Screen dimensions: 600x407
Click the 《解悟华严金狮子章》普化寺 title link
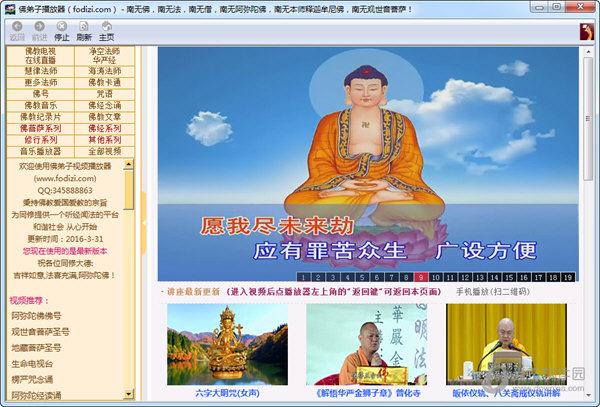368,393
